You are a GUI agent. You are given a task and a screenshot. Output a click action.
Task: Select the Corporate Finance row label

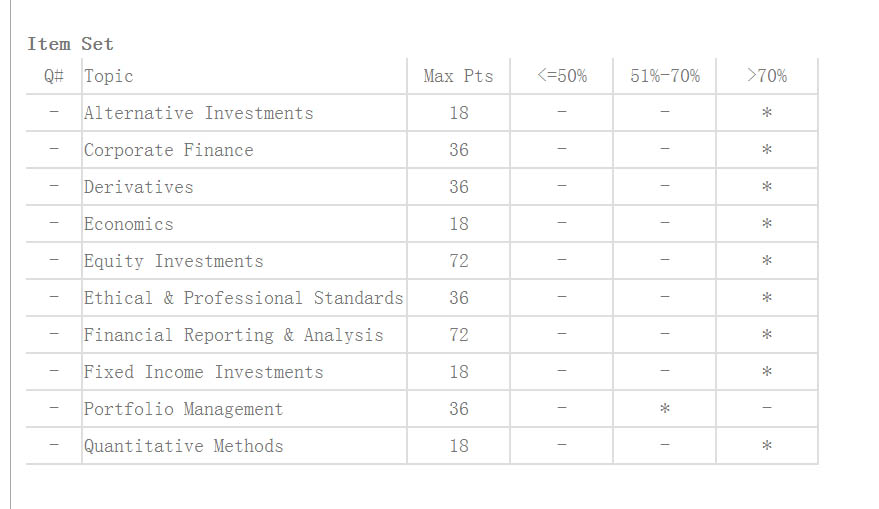pyautogui.click(x=168, y=150)
